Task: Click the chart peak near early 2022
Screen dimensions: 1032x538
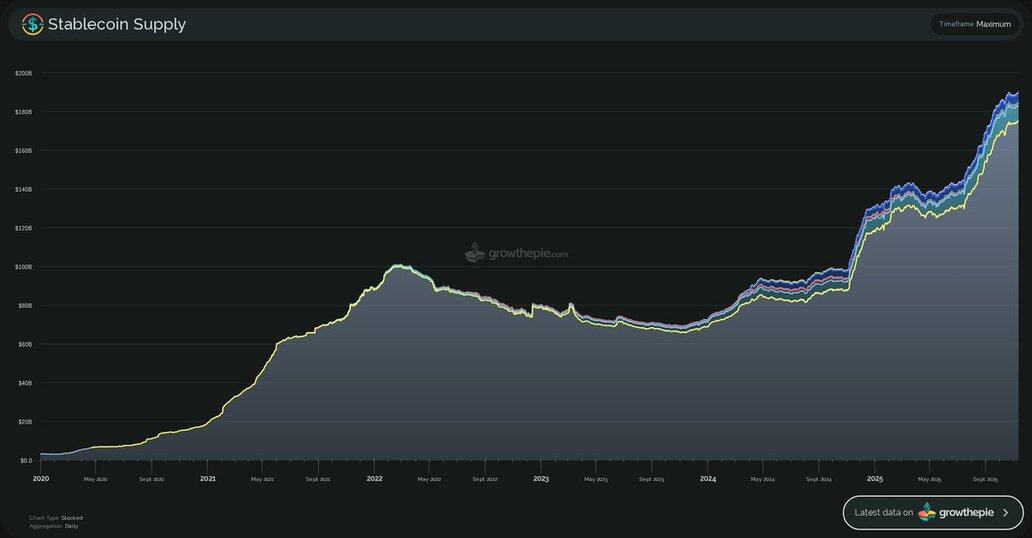Action: click(398, 266)
